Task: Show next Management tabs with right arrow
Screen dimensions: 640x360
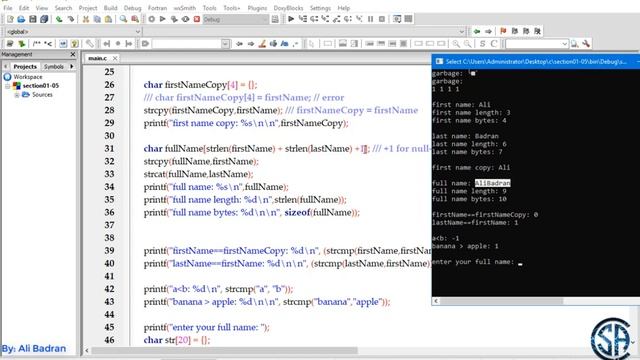Action: (72, 66)
